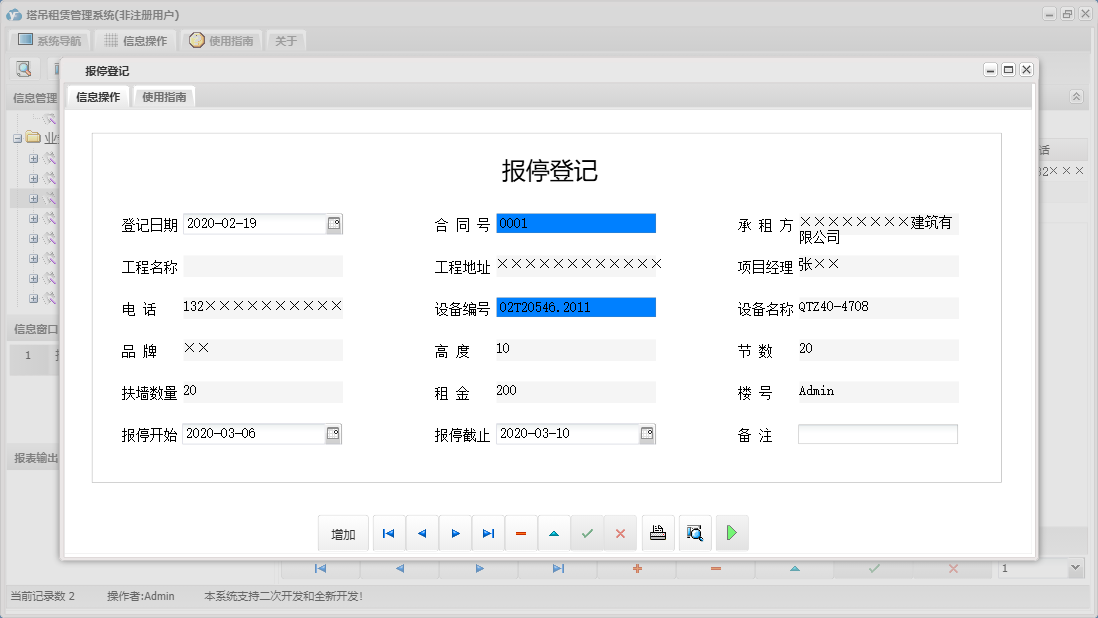Image resolution: width=1098 pixels, height=618 pixels.
Task: Open the 报停截止 date picker
Action: pos(648,433)
